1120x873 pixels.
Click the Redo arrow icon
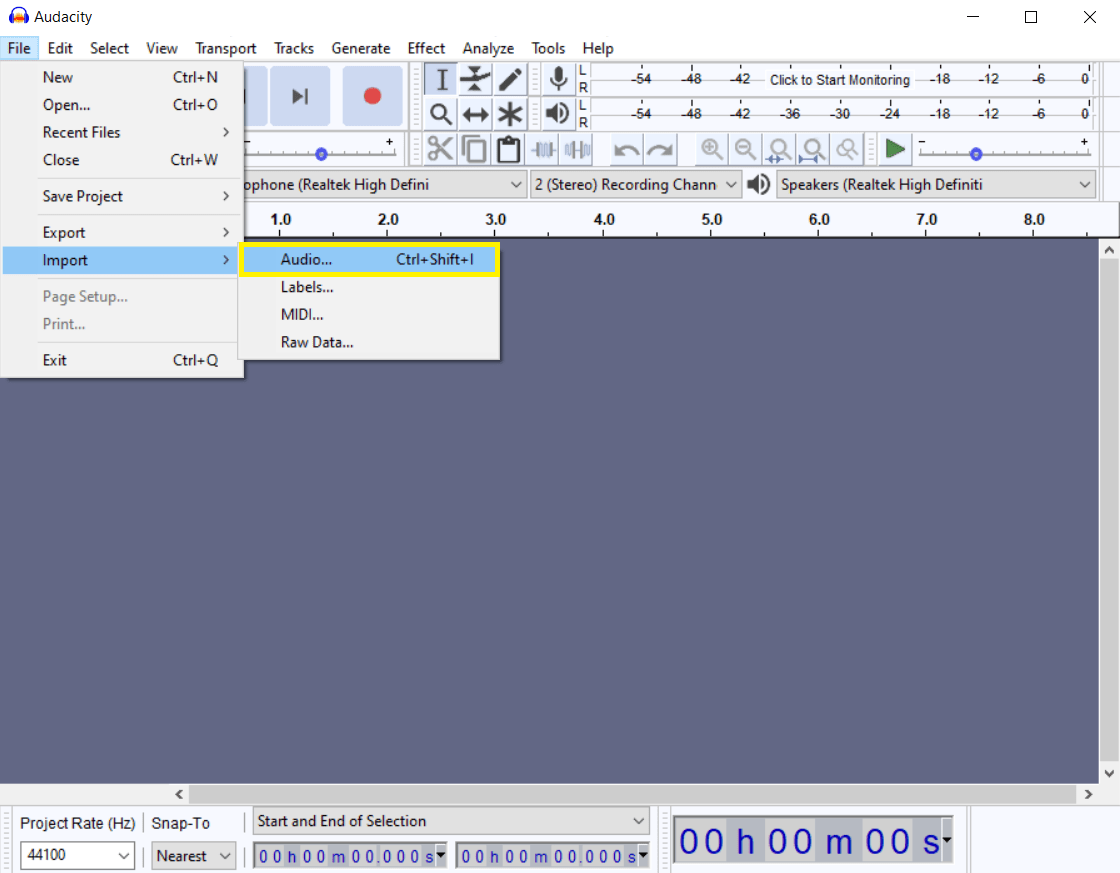(660, 149)
